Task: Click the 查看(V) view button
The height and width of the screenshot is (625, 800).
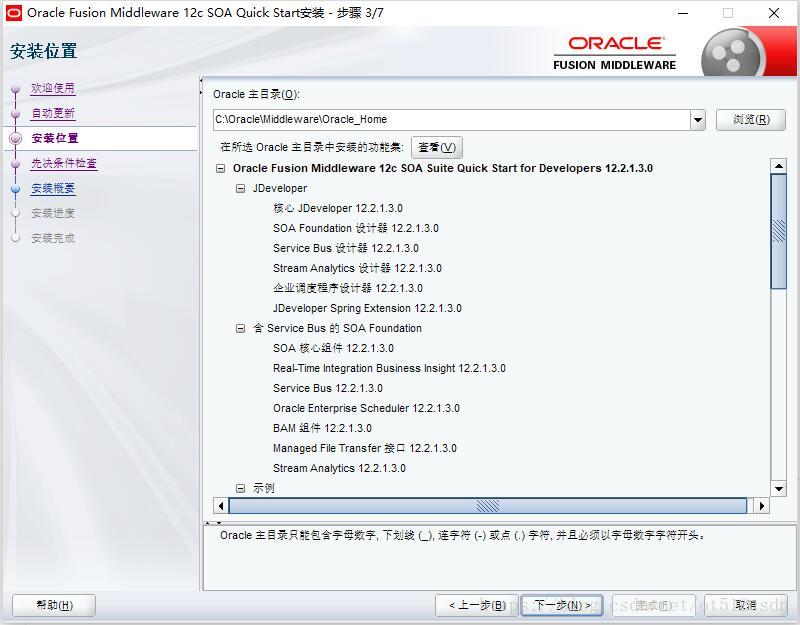Action: coord(437,147)
